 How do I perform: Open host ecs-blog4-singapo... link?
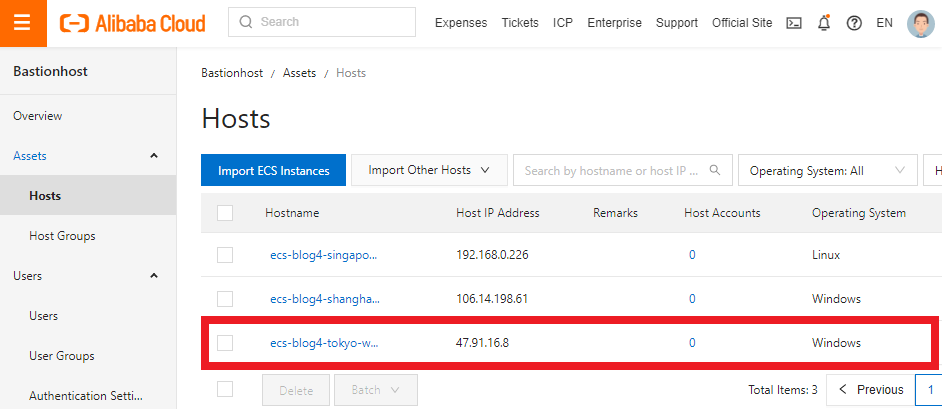tap(324, 255)
